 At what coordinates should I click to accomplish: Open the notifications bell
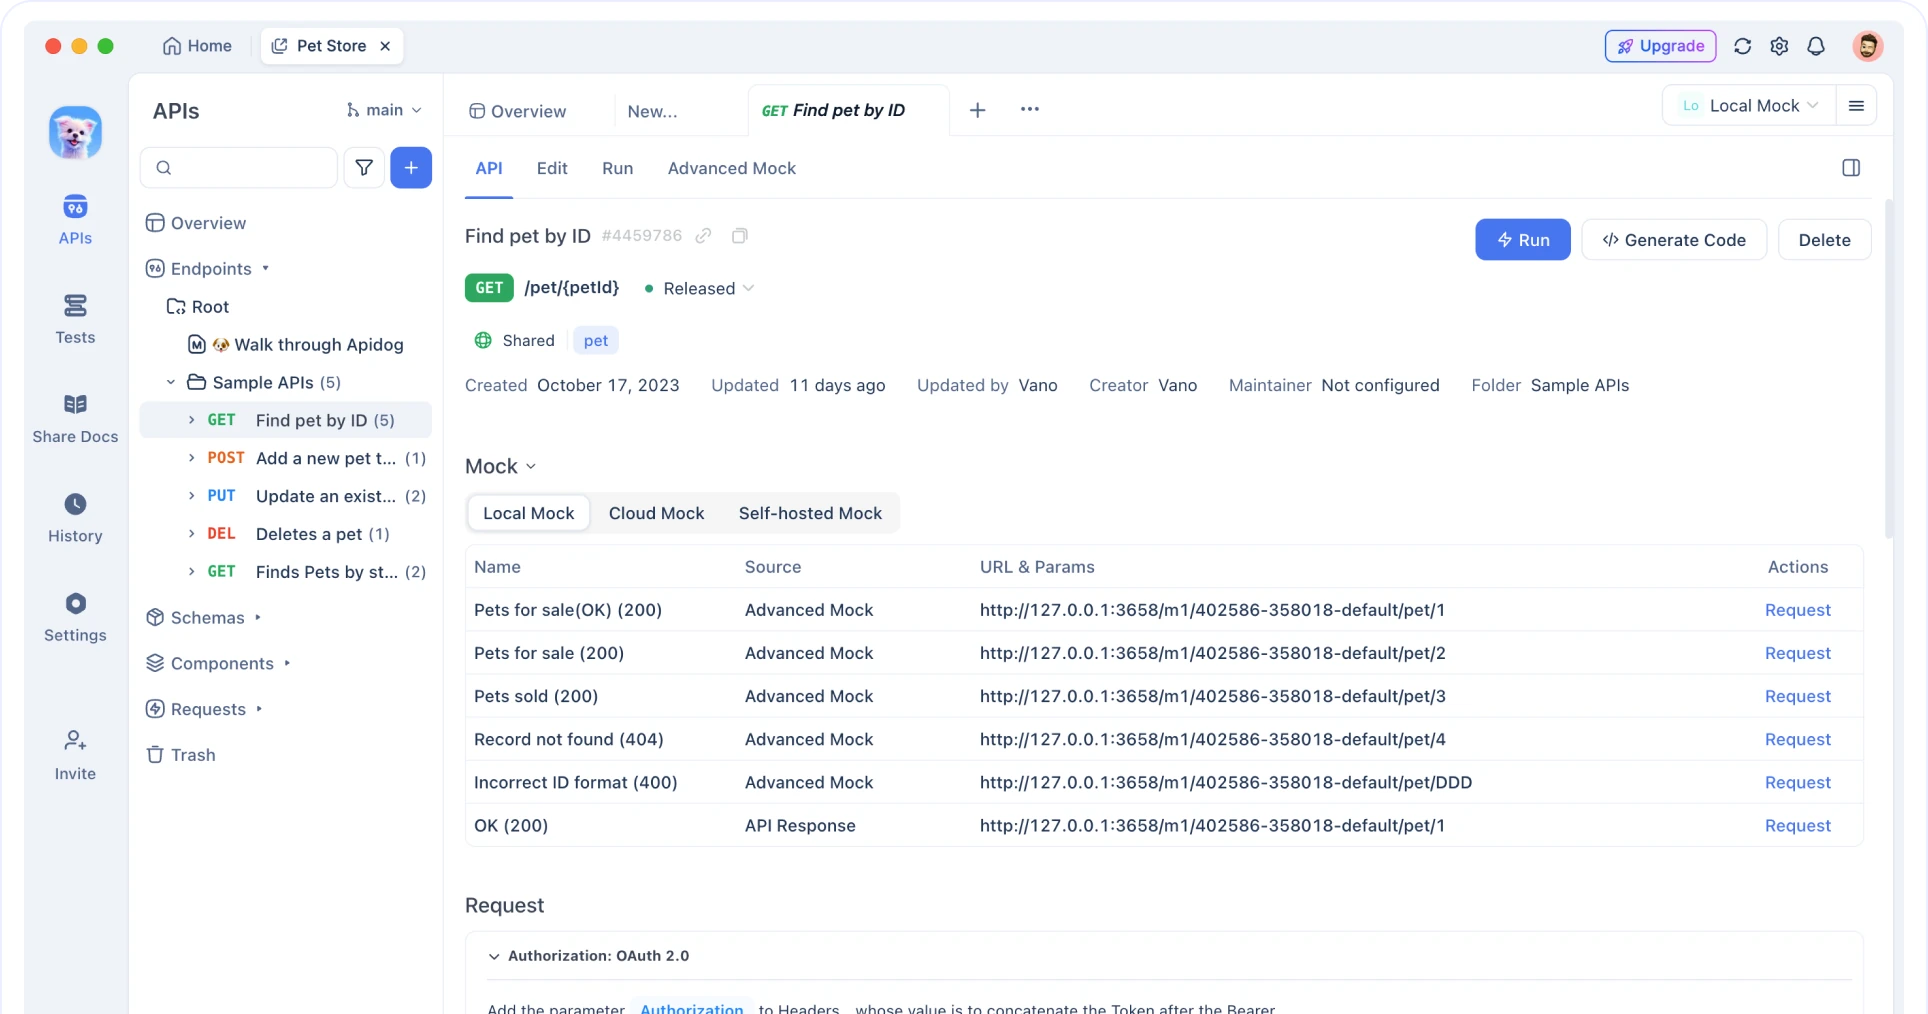[x=1816, y=46]
